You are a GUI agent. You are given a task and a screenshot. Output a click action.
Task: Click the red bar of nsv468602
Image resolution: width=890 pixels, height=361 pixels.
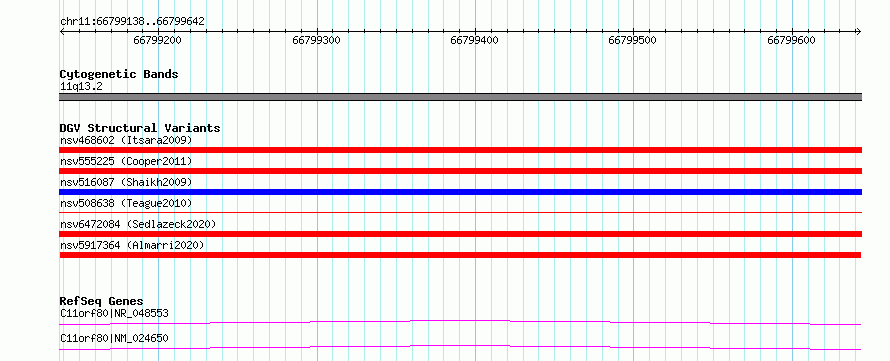point(460,150)
